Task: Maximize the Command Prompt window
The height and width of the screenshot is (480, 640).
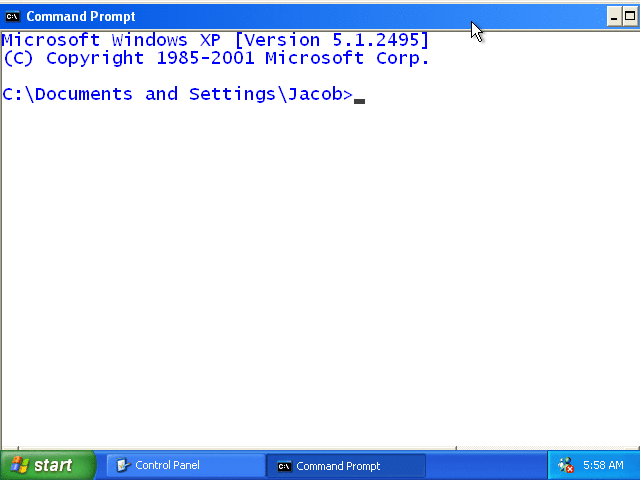Action: click(x=631, y=16)
